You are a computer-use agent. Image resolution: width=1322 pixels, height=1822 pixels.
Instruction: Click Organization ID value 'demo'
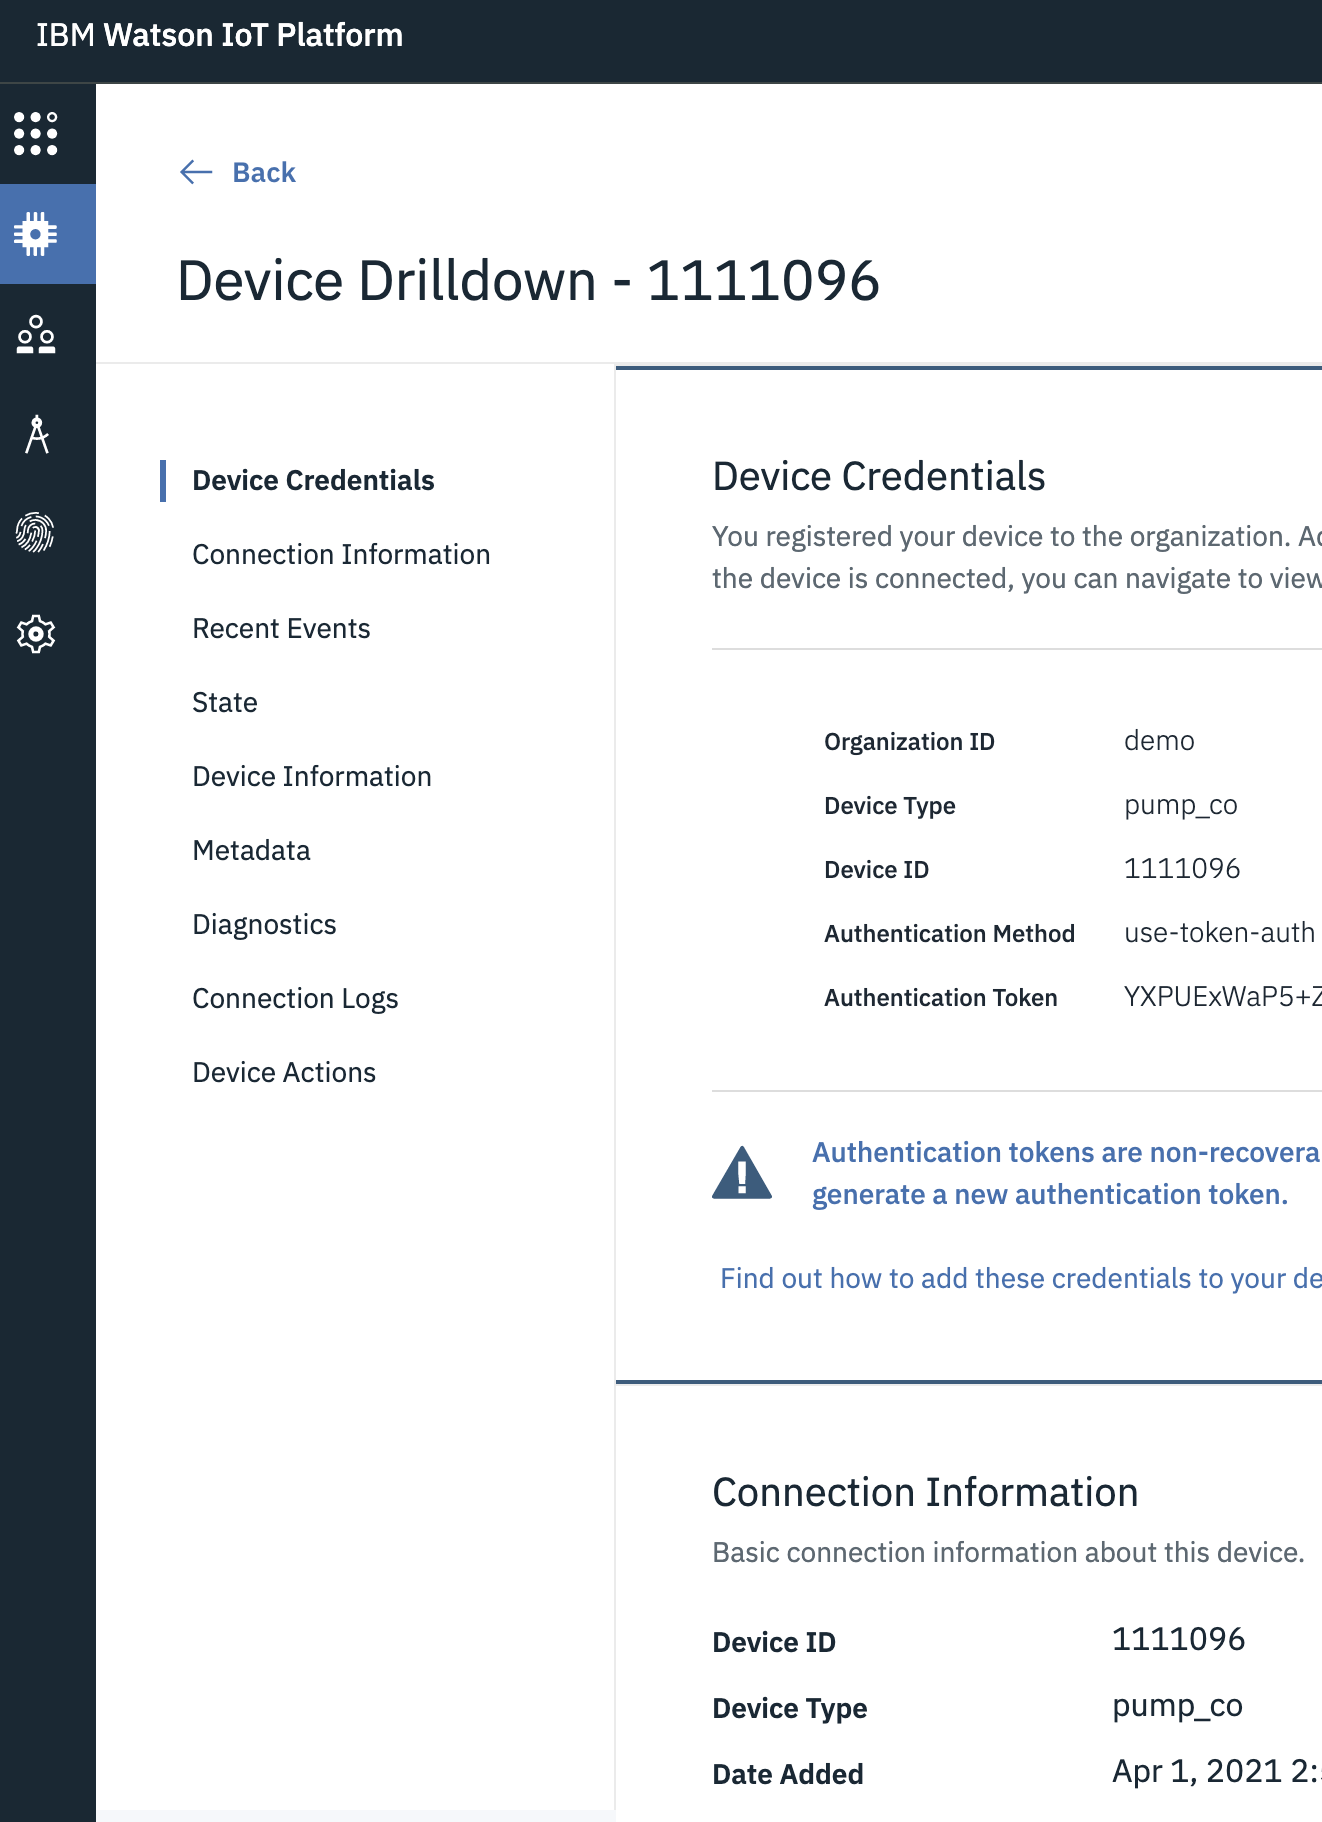tap(1159, 740)
